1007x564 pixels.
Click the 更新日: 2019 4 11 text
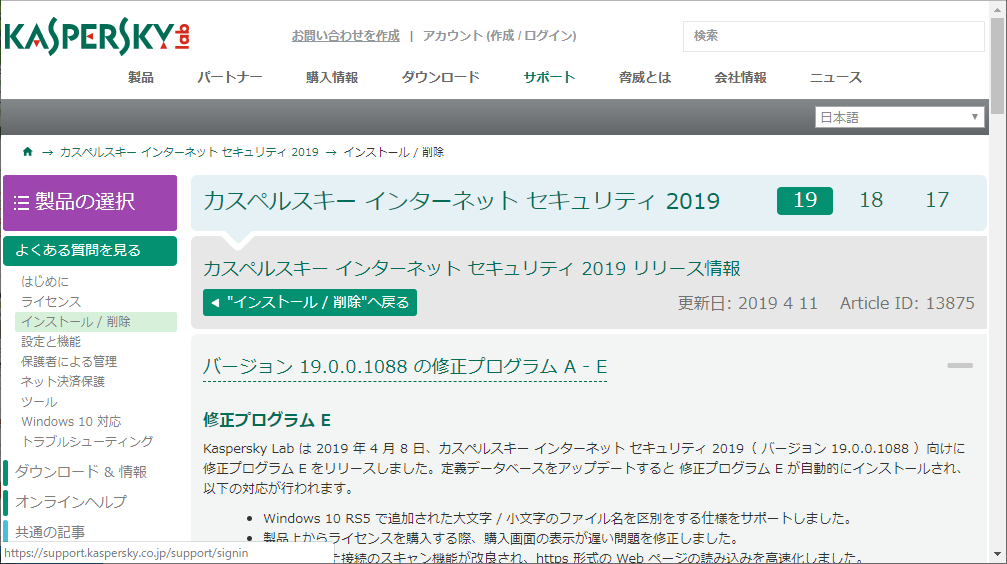[x=748, y=303]
